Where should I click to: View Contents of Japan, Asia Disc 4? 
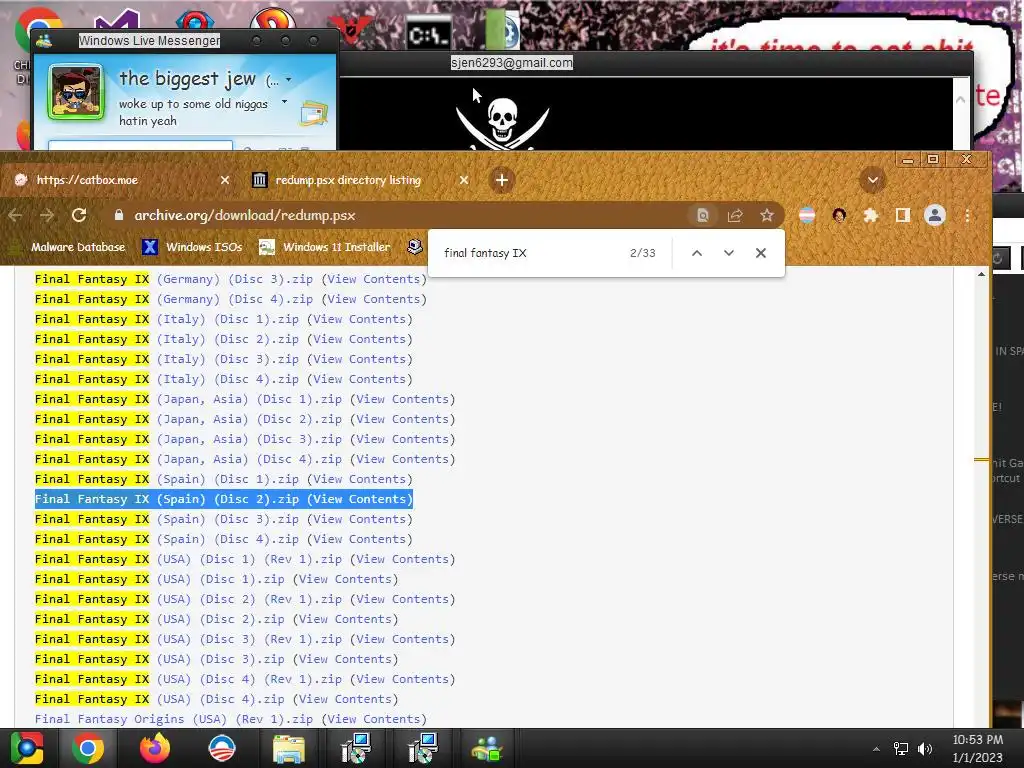pyautogui.click(x=403, y=459)
